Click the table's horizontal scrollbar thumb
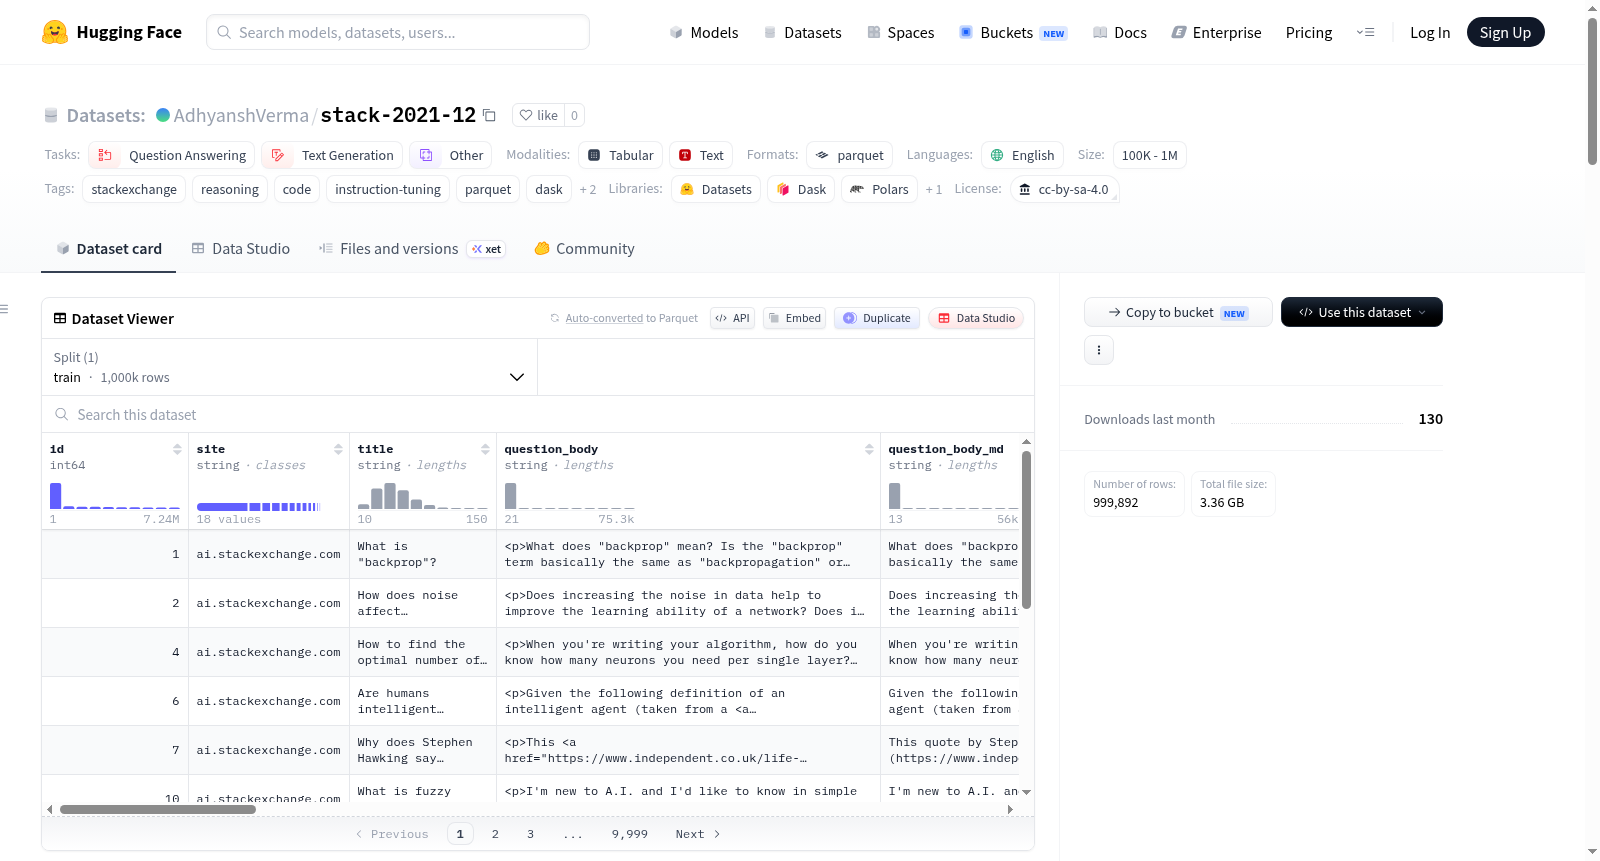1600x861 pixels. pyautogui.click(x=158, y=809)
